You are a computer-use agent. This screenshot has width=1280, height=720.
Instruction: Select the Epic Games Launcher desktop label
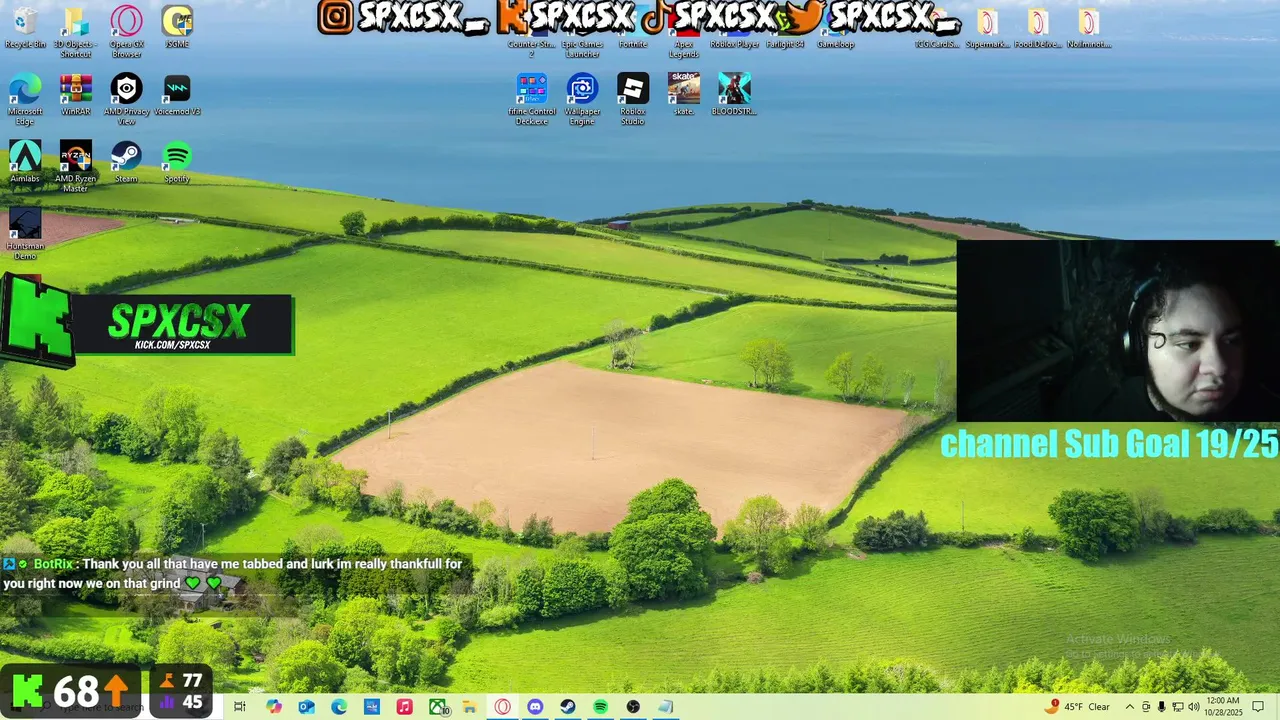582,49
